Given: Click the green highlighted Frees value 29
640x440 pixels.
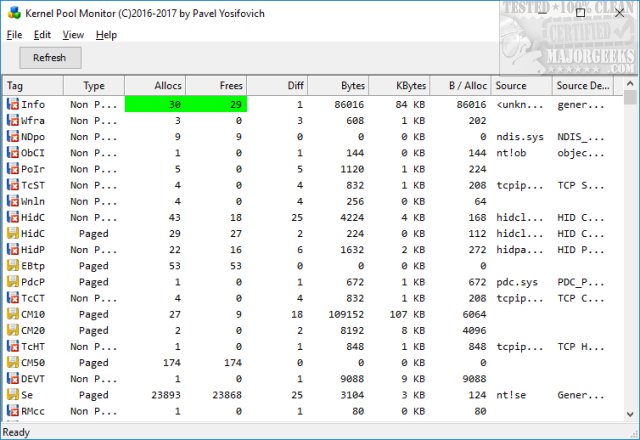Looking at the screenshot, I should (x=236, y=104).
